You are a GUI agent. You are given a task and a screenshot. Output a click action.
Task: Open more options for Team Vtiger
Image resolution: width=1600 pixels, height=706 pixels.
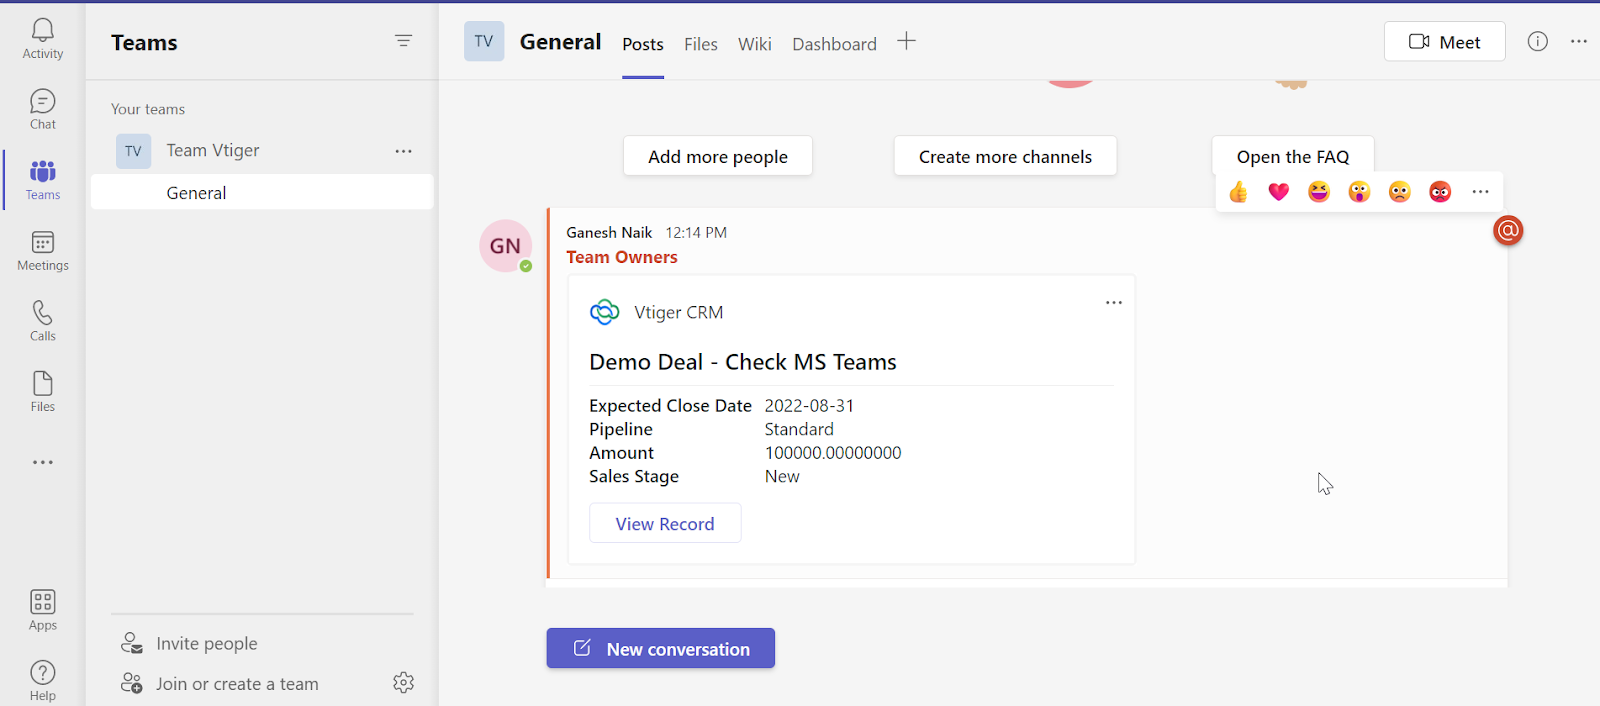(x=403, y=151)
